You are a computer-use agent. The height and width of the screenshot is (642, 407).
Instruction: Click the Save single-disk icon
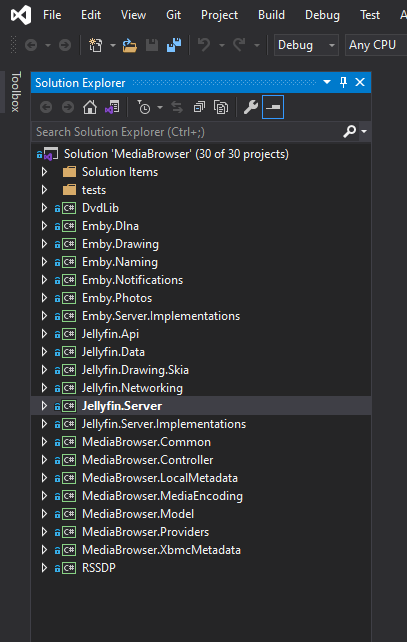click(x=152, y=45)
